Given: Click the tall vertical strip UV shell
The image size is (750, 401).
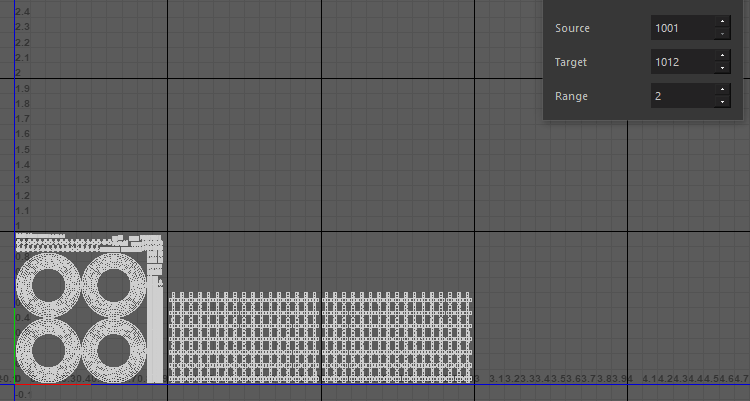Looking at the screenshot, I should pos(154,330).
